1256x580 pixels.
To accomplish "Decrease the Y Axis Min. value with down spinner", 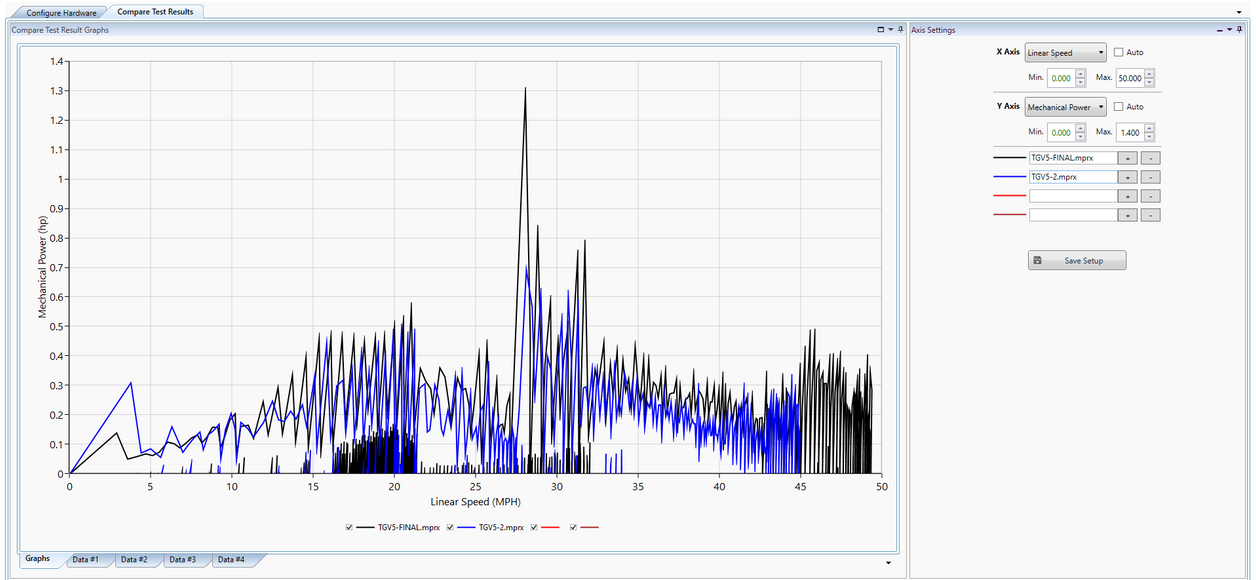I will (x=1080, y=136).
